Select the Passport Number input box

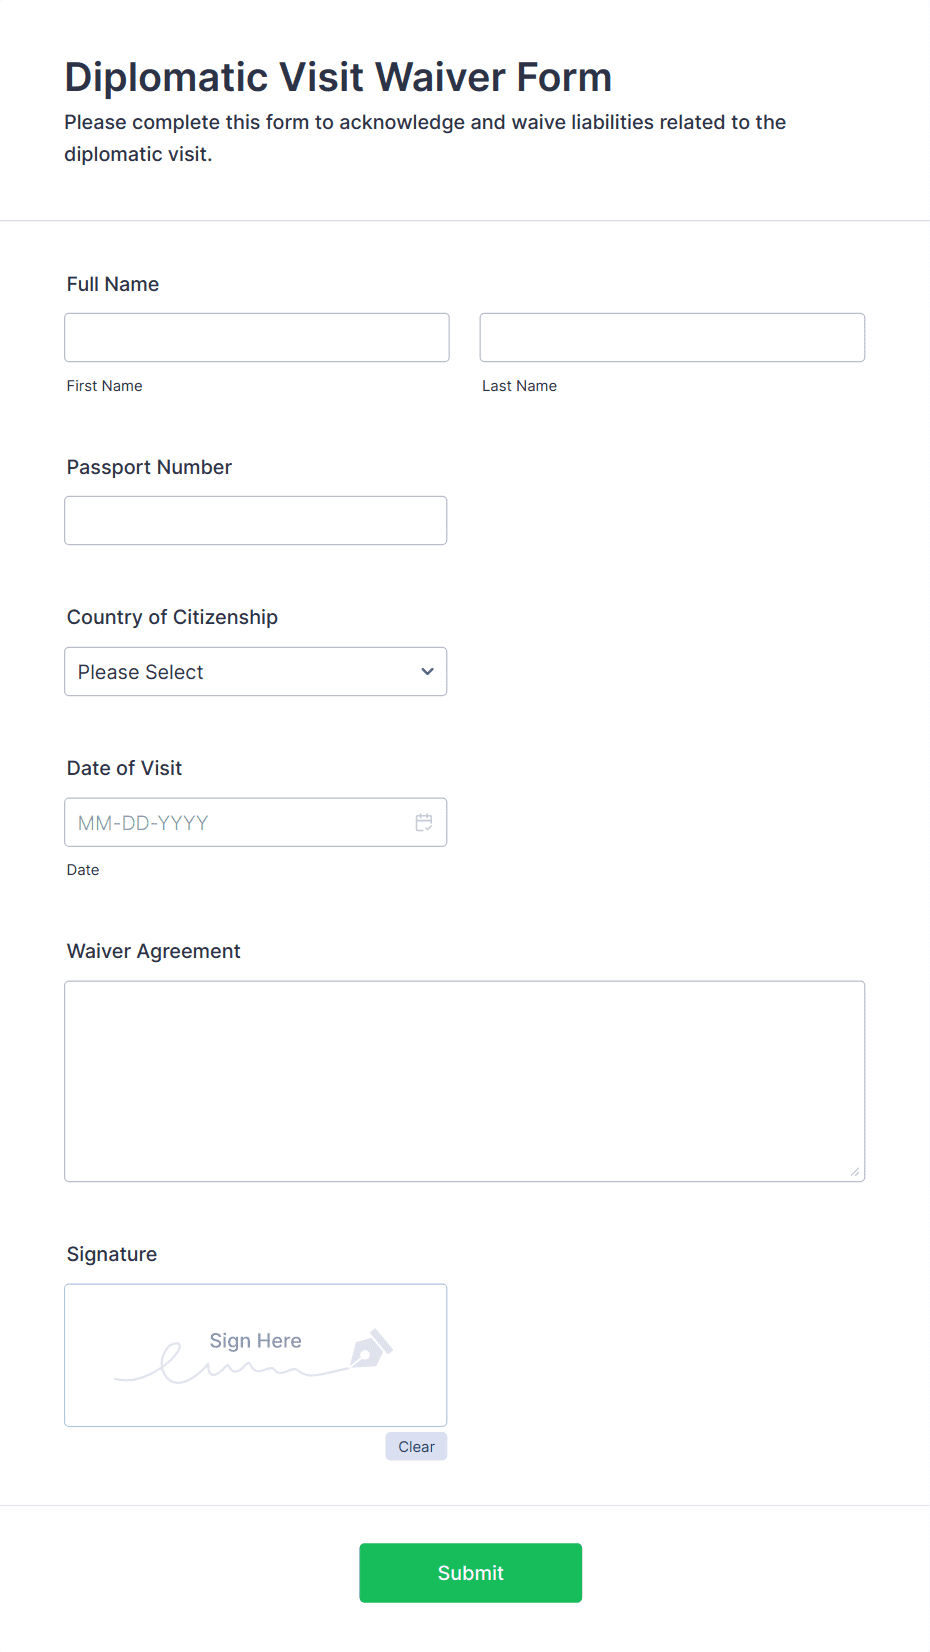click(256, 521)
